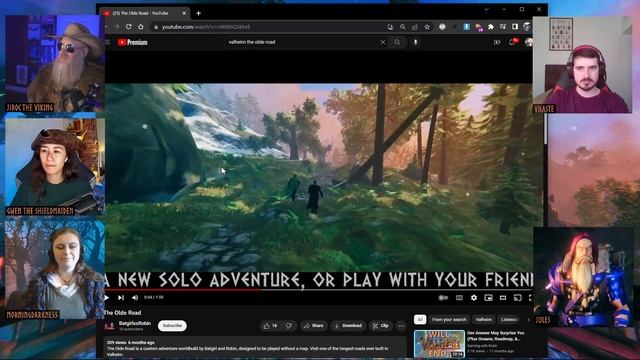Cast video with Play on TV
640x360 pixels.
[x=518, y=298]
